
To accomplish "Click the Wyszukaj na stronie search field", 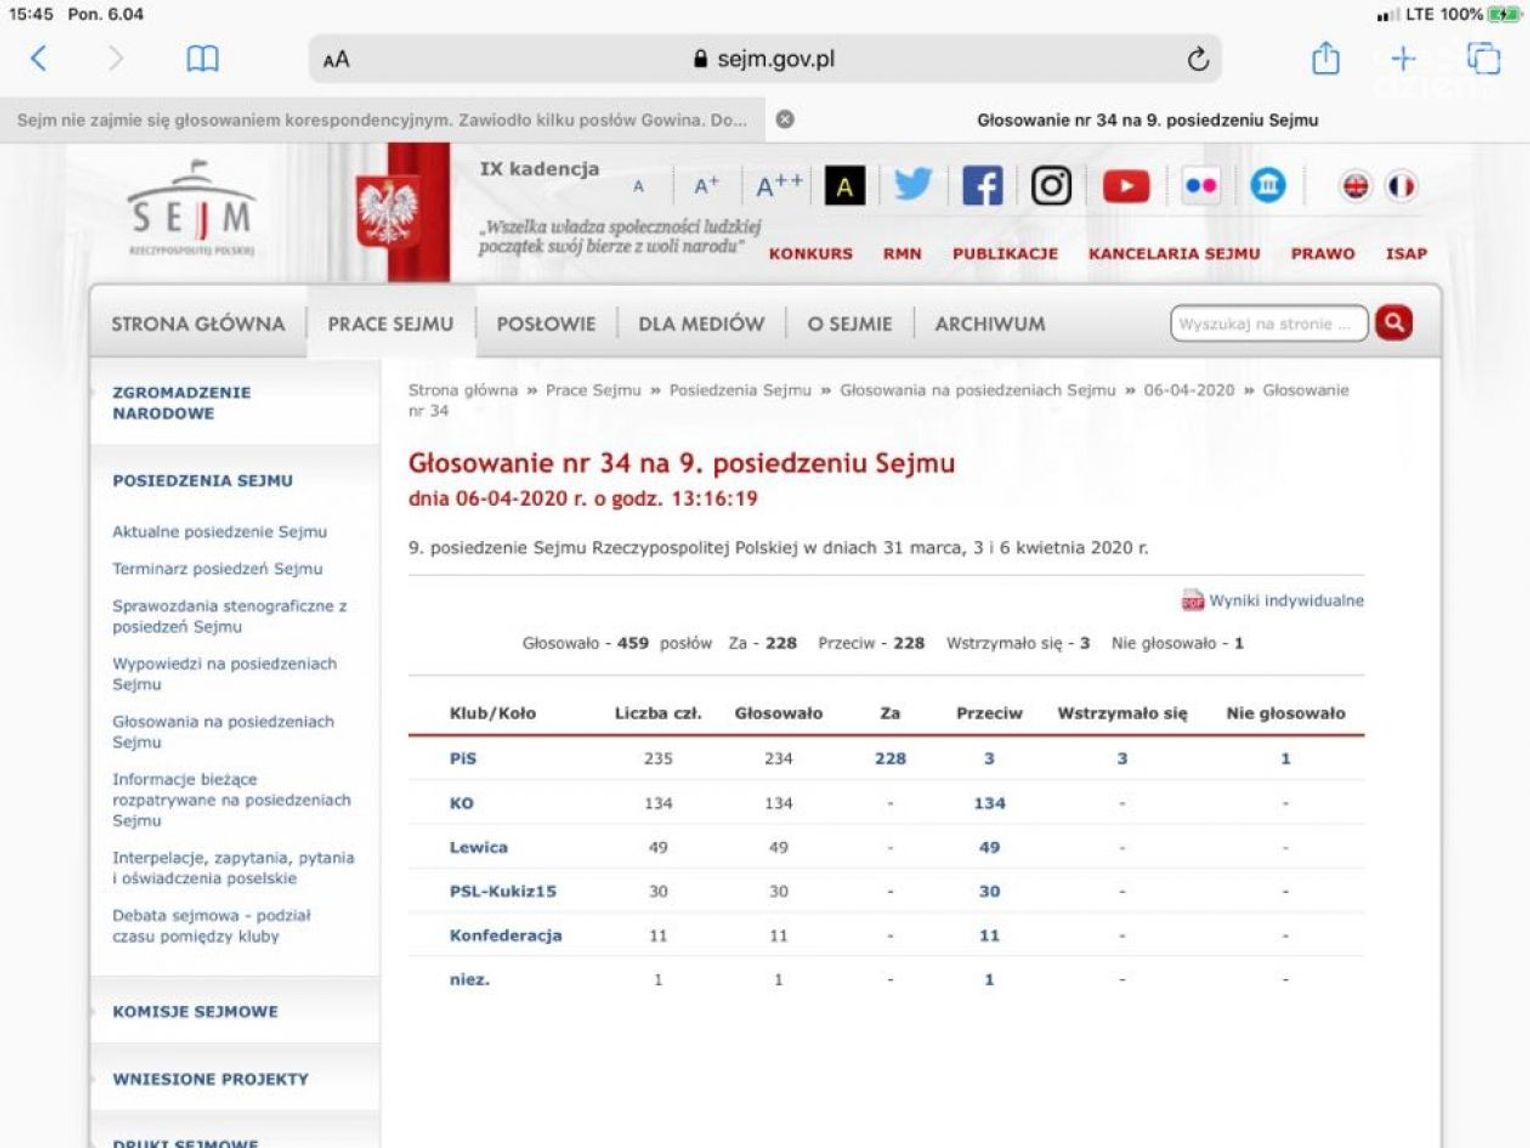I will click(x=1267, y=324).
